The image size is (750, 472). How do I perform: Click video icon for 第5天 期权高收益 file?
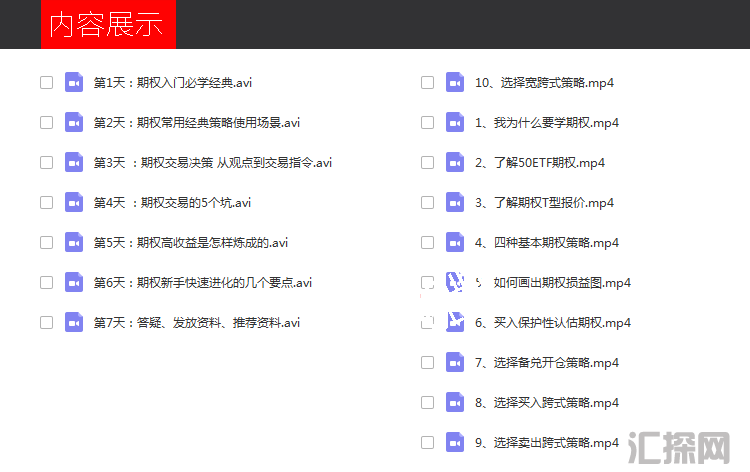73,242
